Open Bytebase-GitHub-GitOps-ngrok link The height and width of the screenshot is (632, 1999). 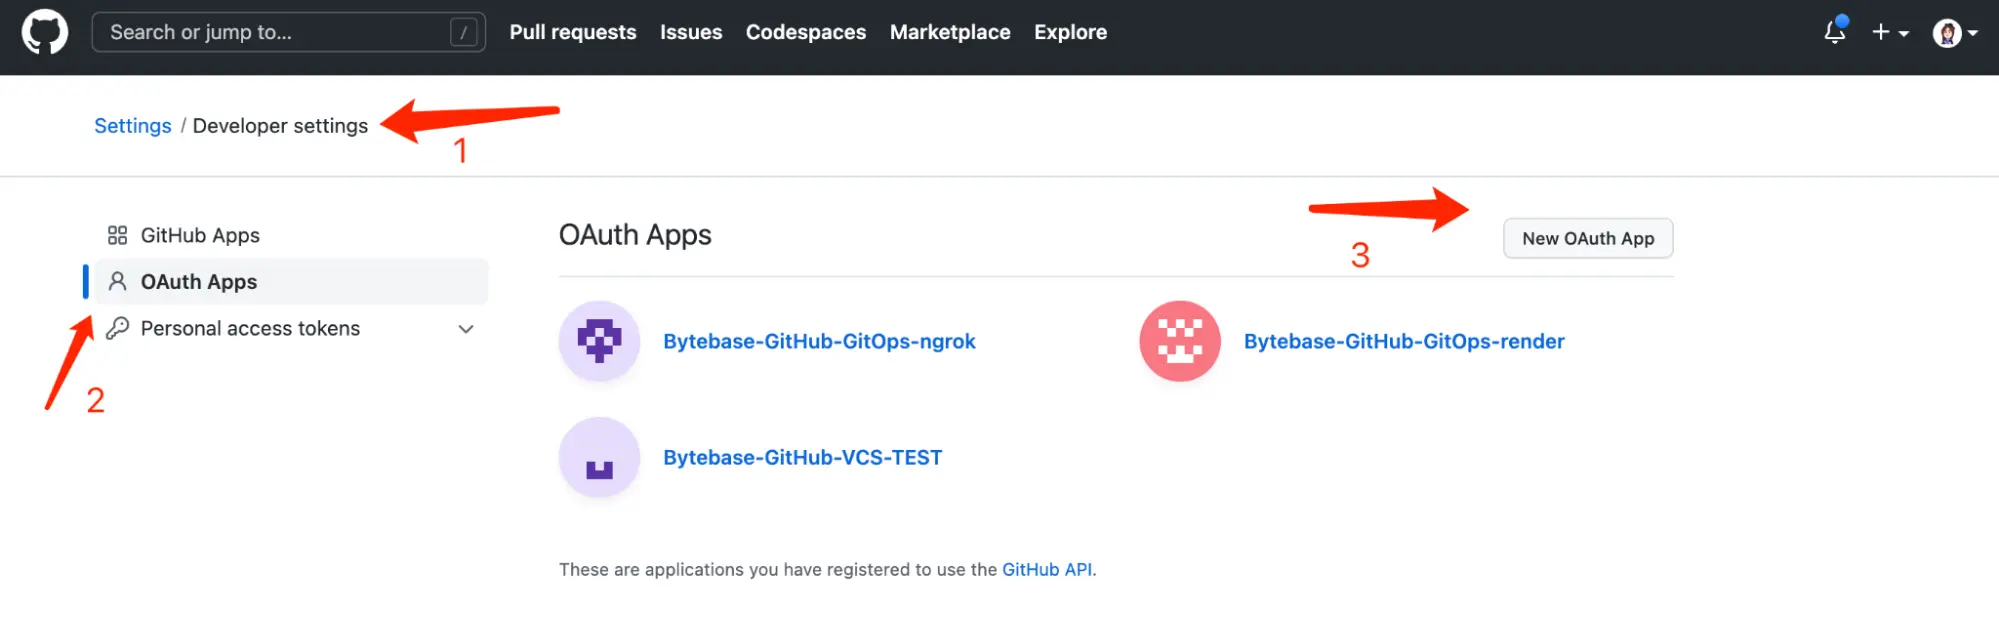(819, 341)
